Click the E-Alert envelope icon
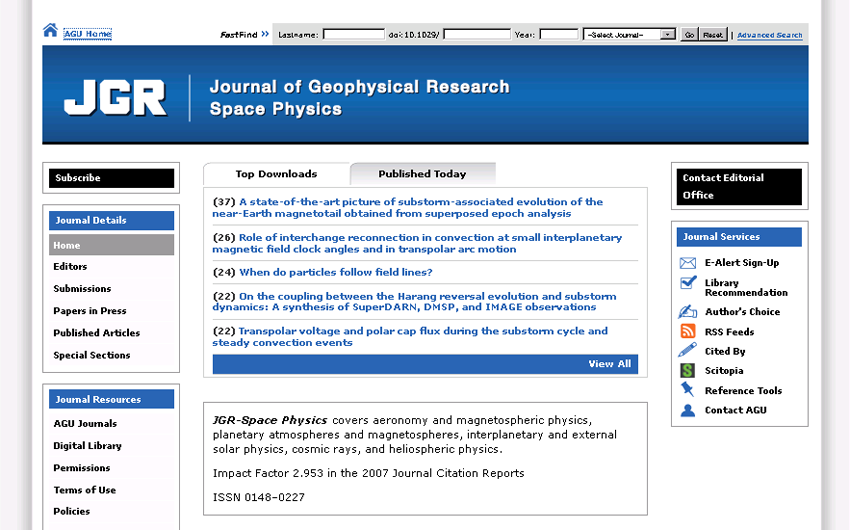Screen dimensions: 850x530 coord(687,263)
